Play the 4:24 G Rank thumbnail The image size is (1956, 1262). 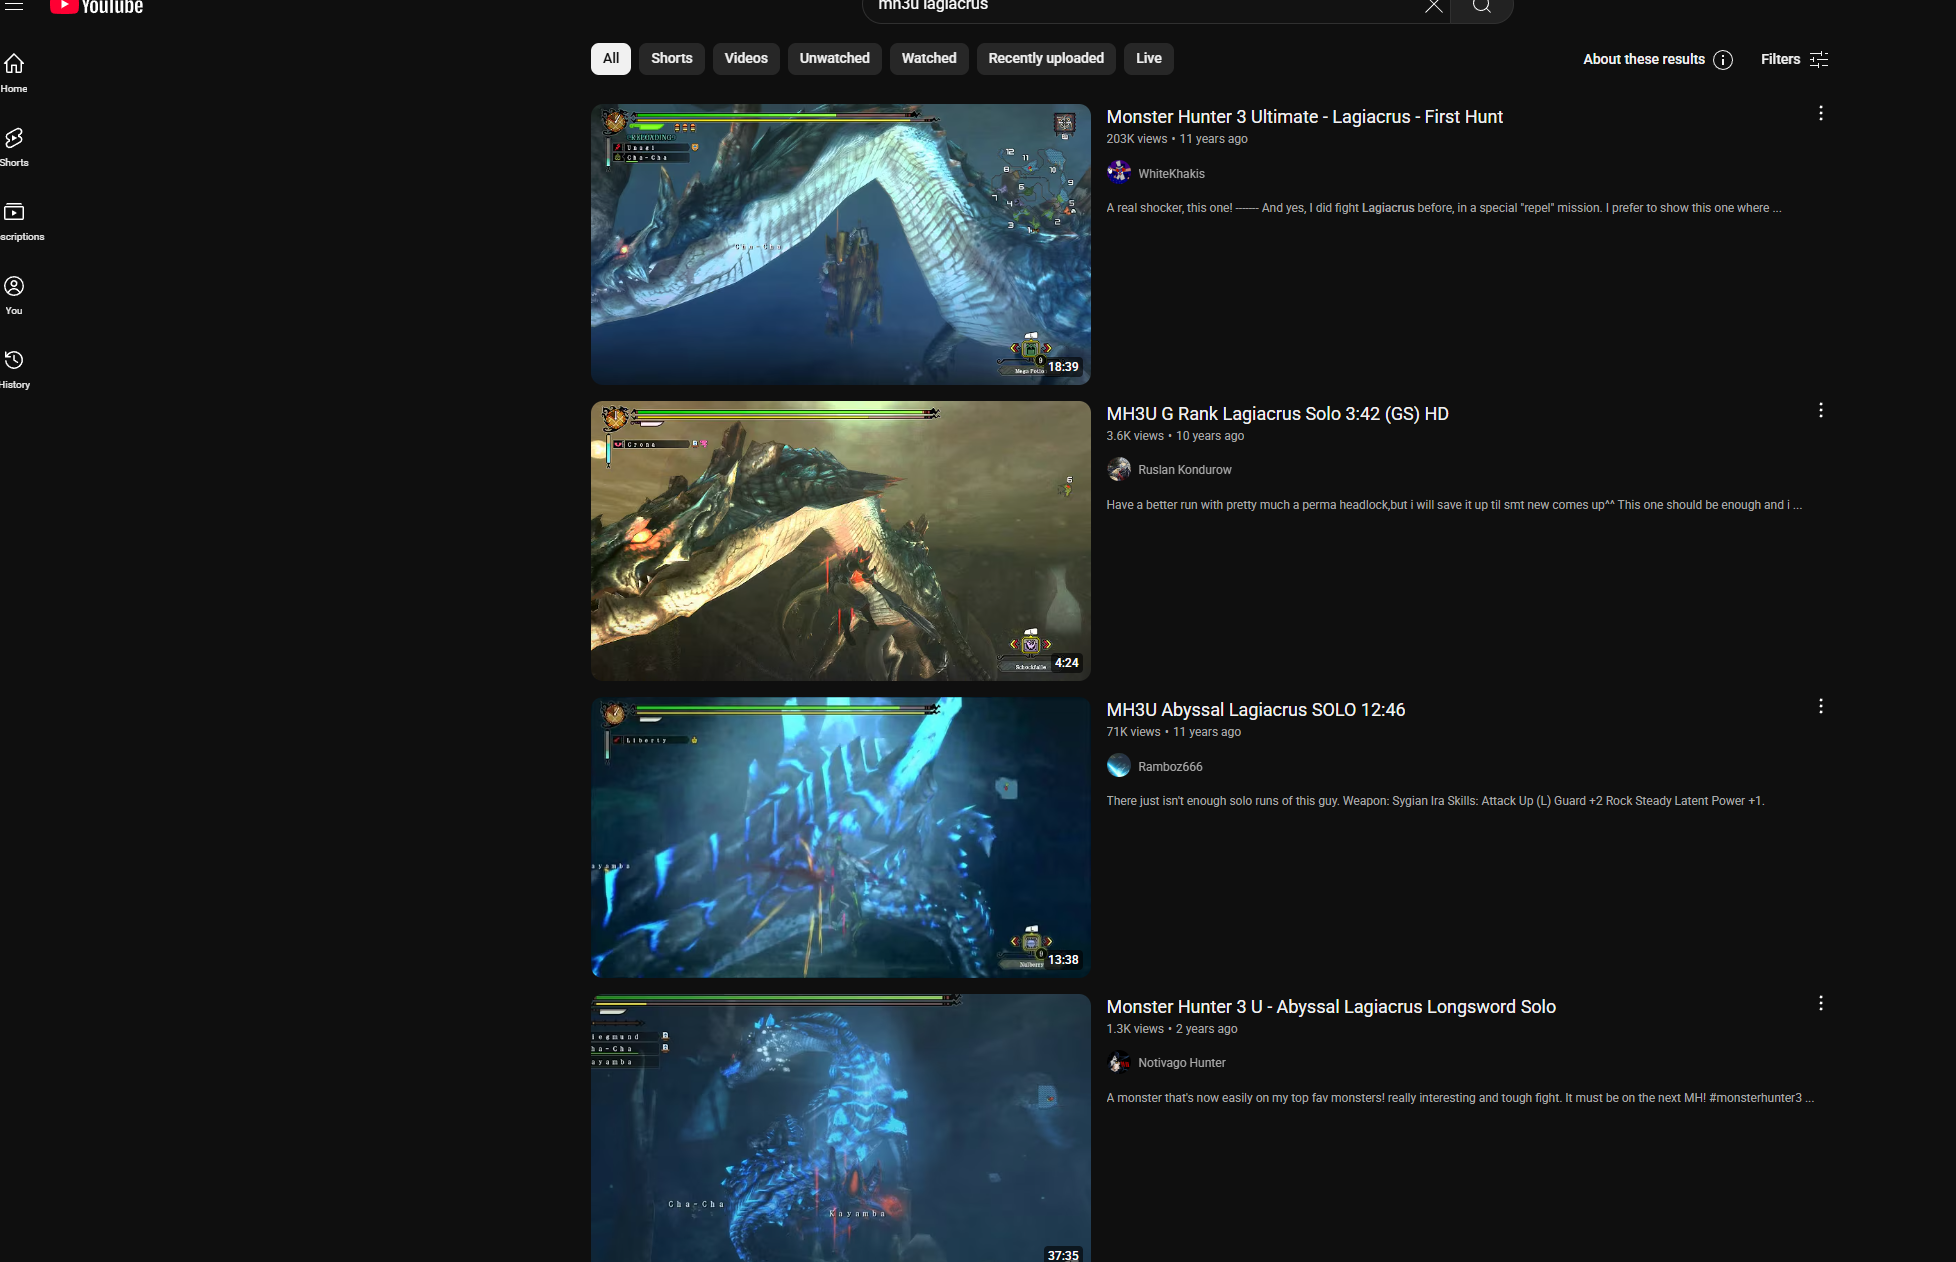(x=840, y=541)
